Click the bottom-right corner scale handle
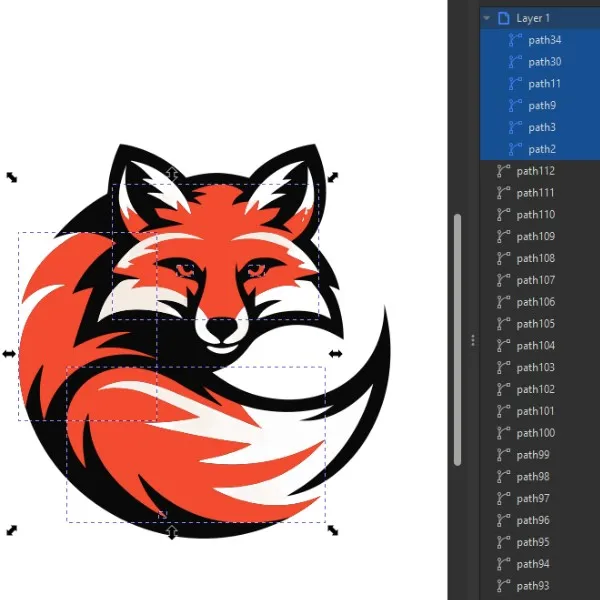The width and height of the screenshot is (600, 600). pos(334,530)
